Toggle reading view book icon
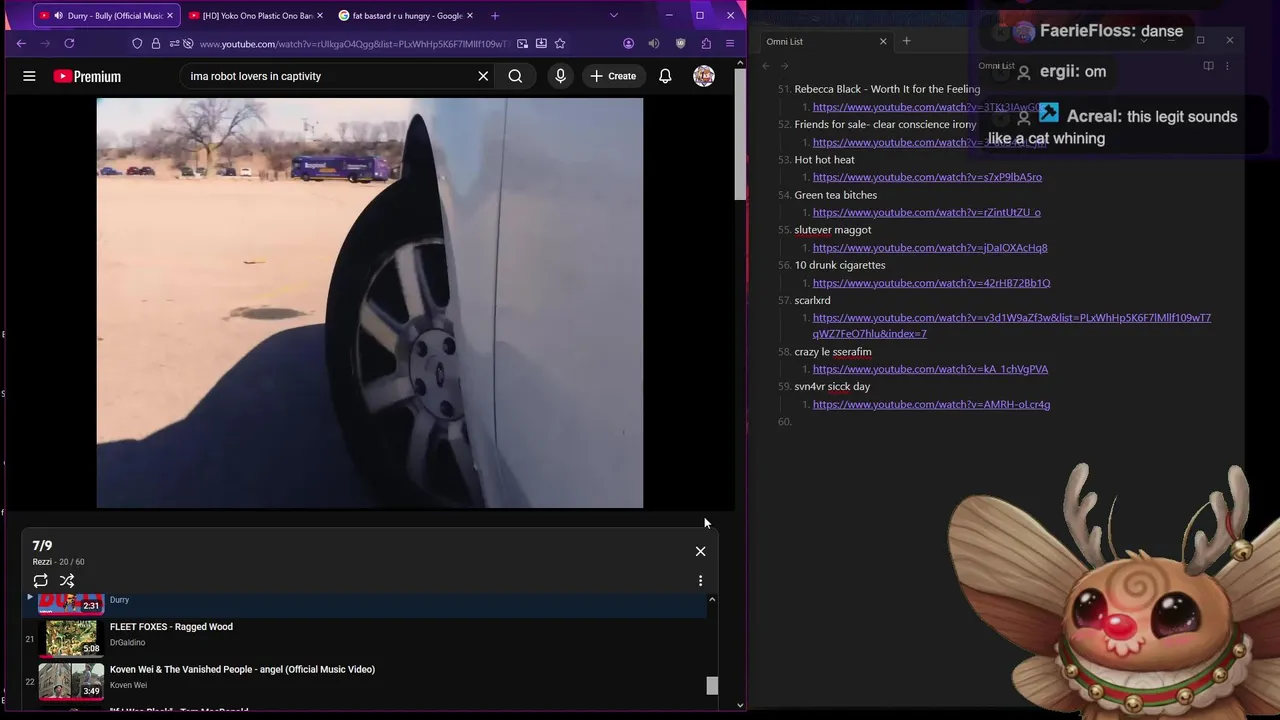 click(1208, 66)
